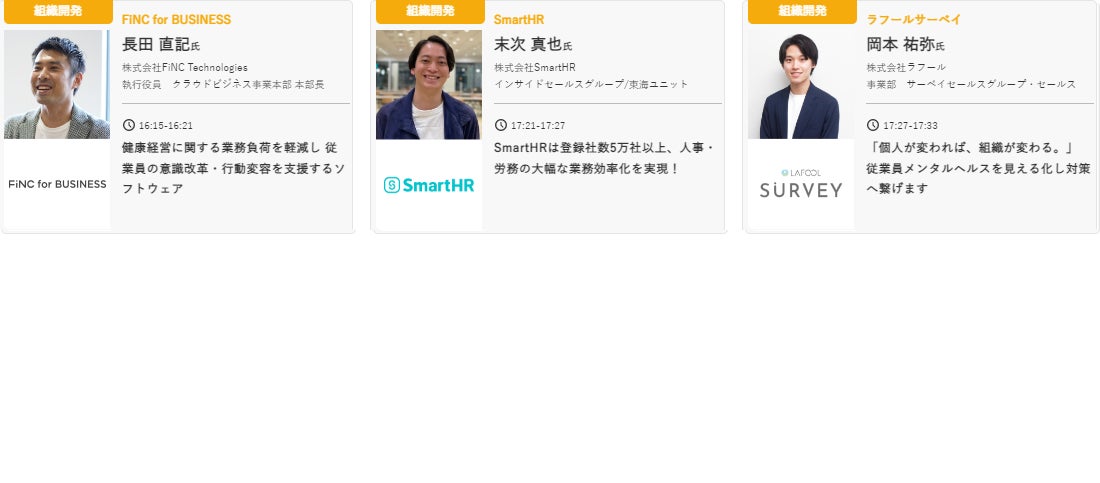This screenshot has height=483, width=1100.
Task: Click the FiNC for BUSINESS logo text
Action: pyautogui.click(x=57, y=184)
